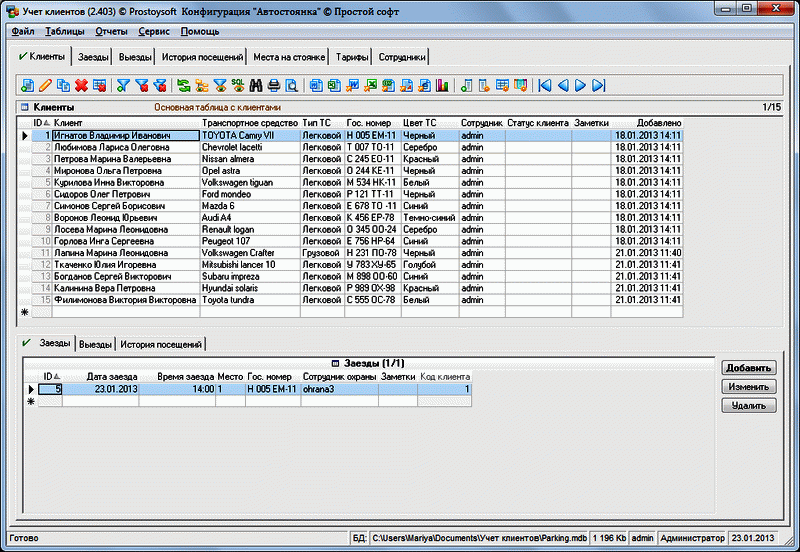Collapse the Заезды (1/1) panel icon

pos(335,363)
